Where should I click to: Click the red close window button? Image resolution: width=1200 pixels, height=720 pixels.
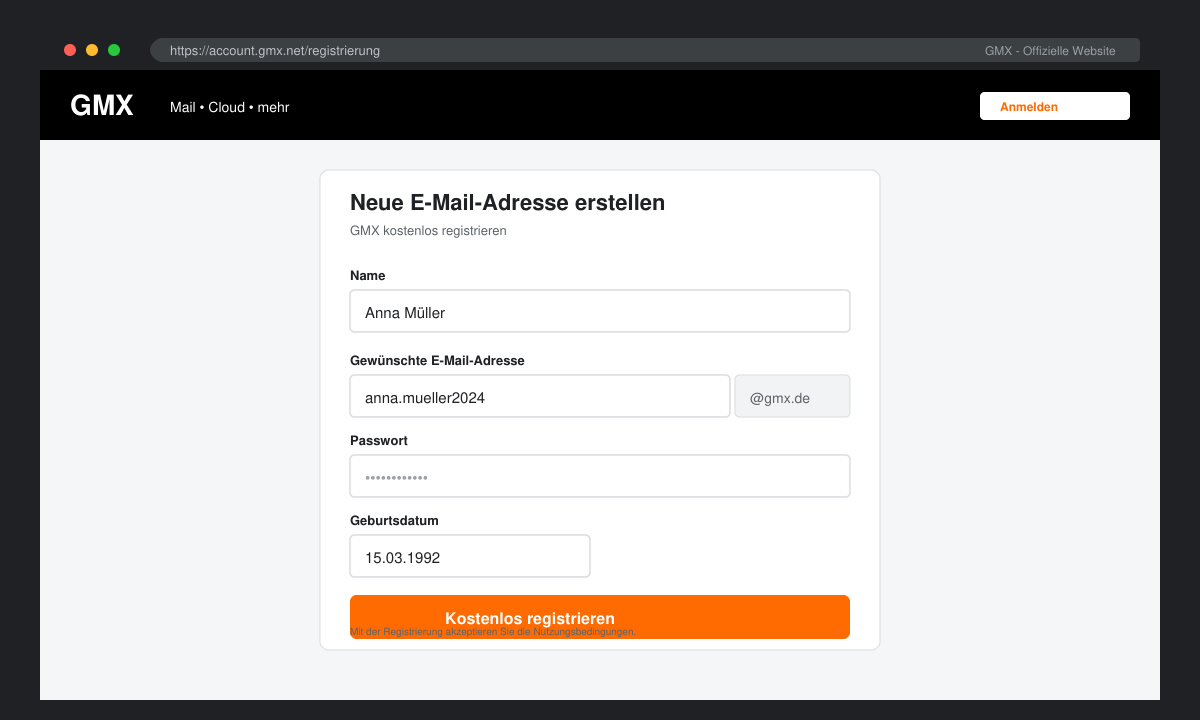70,50
